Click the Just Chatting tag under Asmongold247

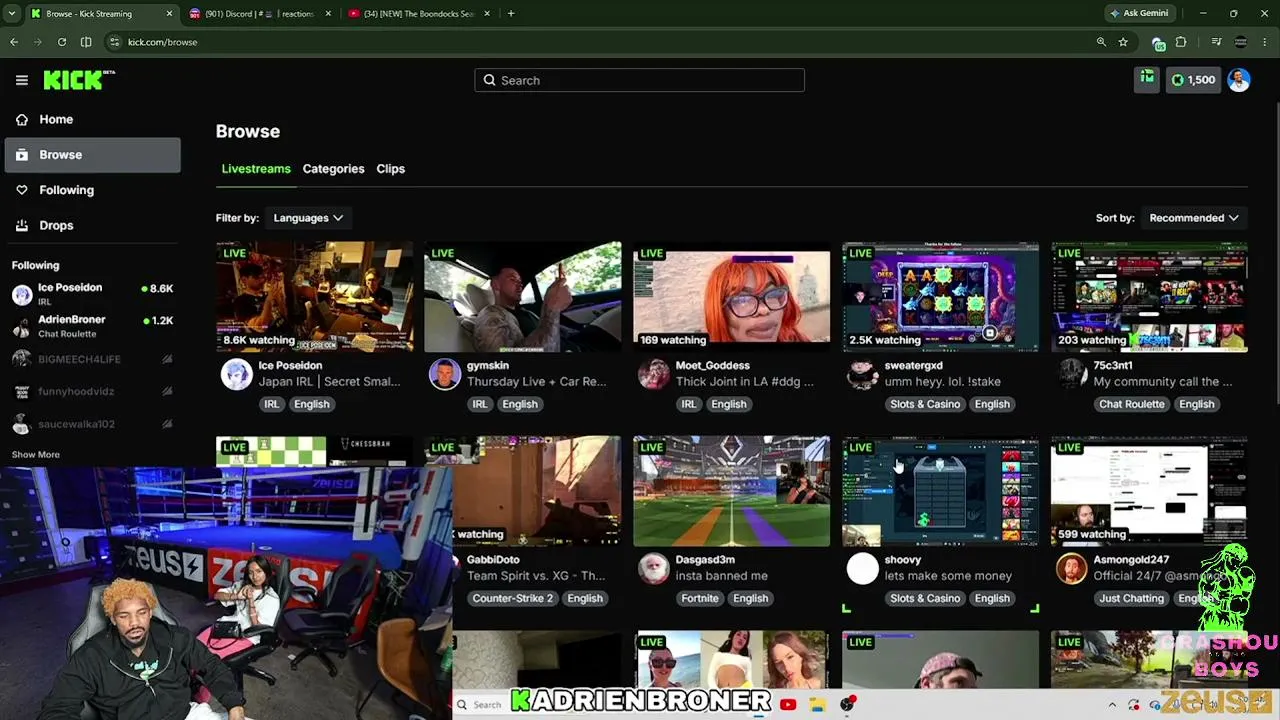[1131, 598]
